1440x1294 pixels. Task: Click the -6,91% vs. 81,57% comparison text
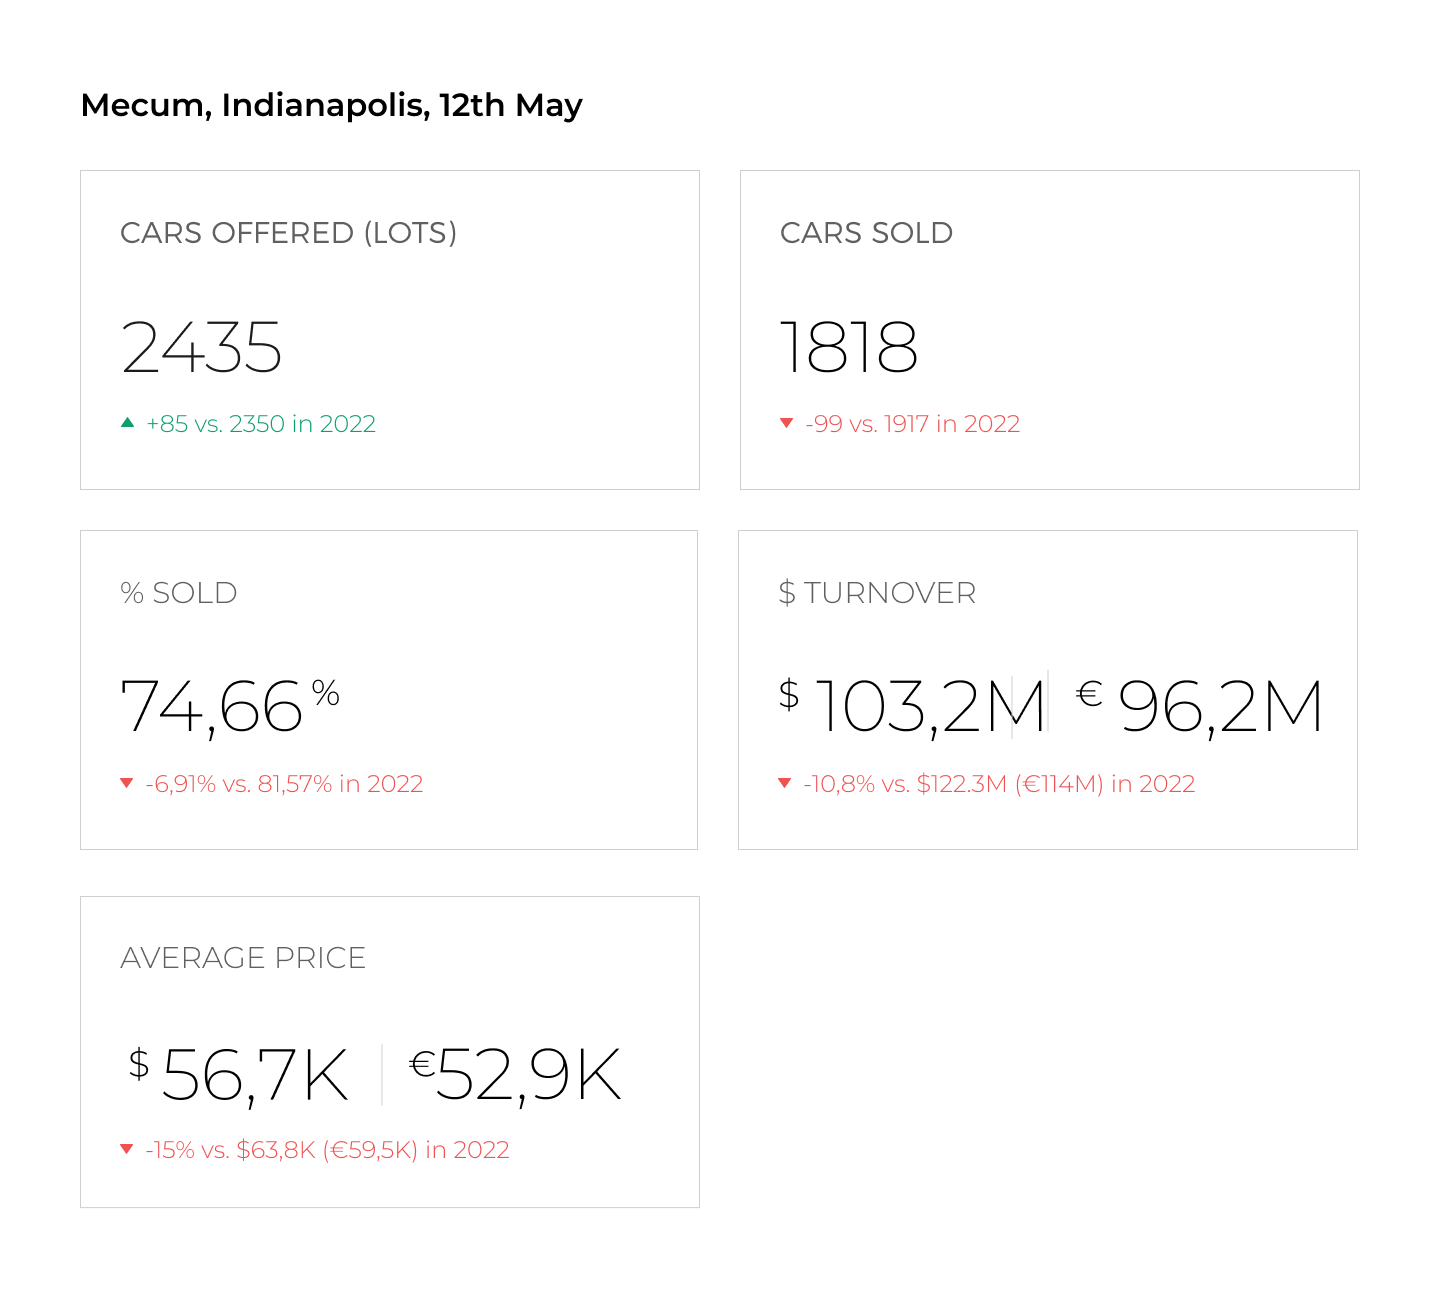(x=284, y=784)
